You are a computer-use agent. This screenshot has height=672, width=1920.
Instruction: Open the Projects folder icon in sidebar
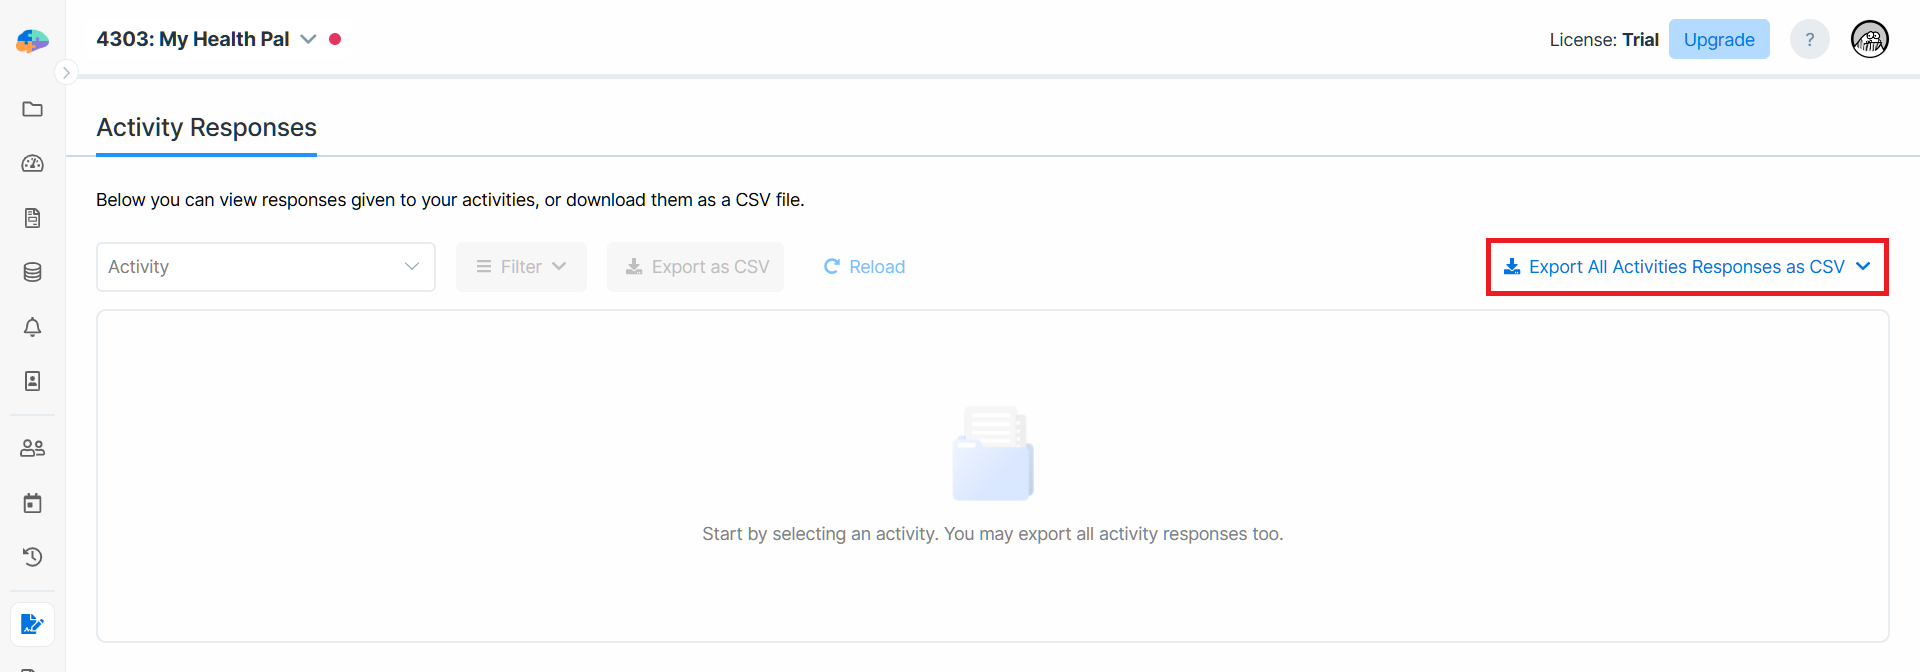pyautogui.click(x=32, y=109)
